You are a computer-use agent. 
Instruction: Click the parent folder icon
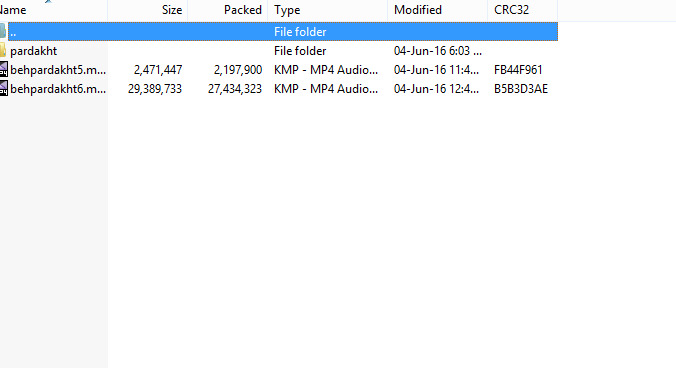click(x=3, y=31)
